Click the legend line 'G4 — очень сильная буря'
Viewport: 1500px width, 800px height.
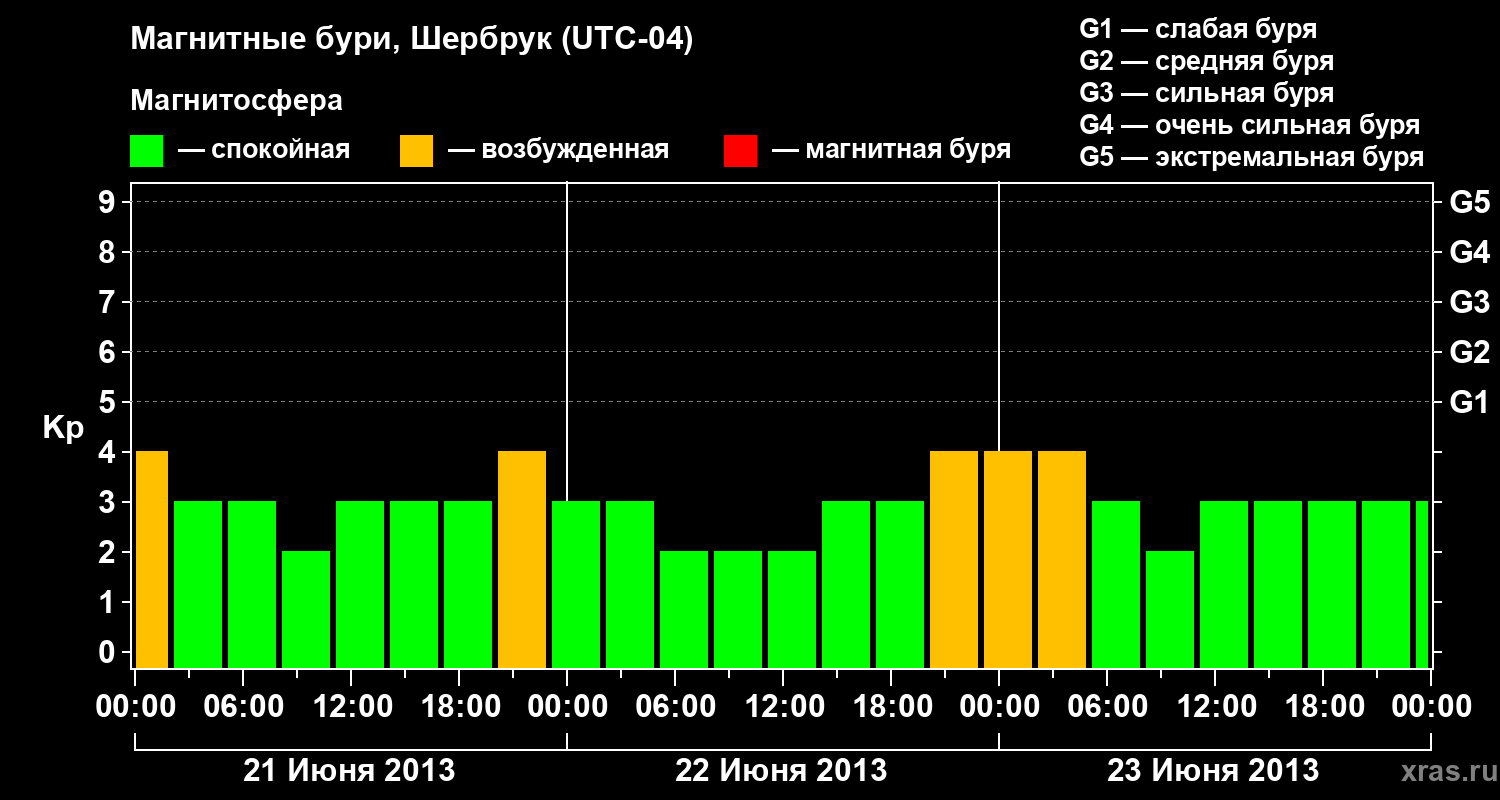point(1250,125)
